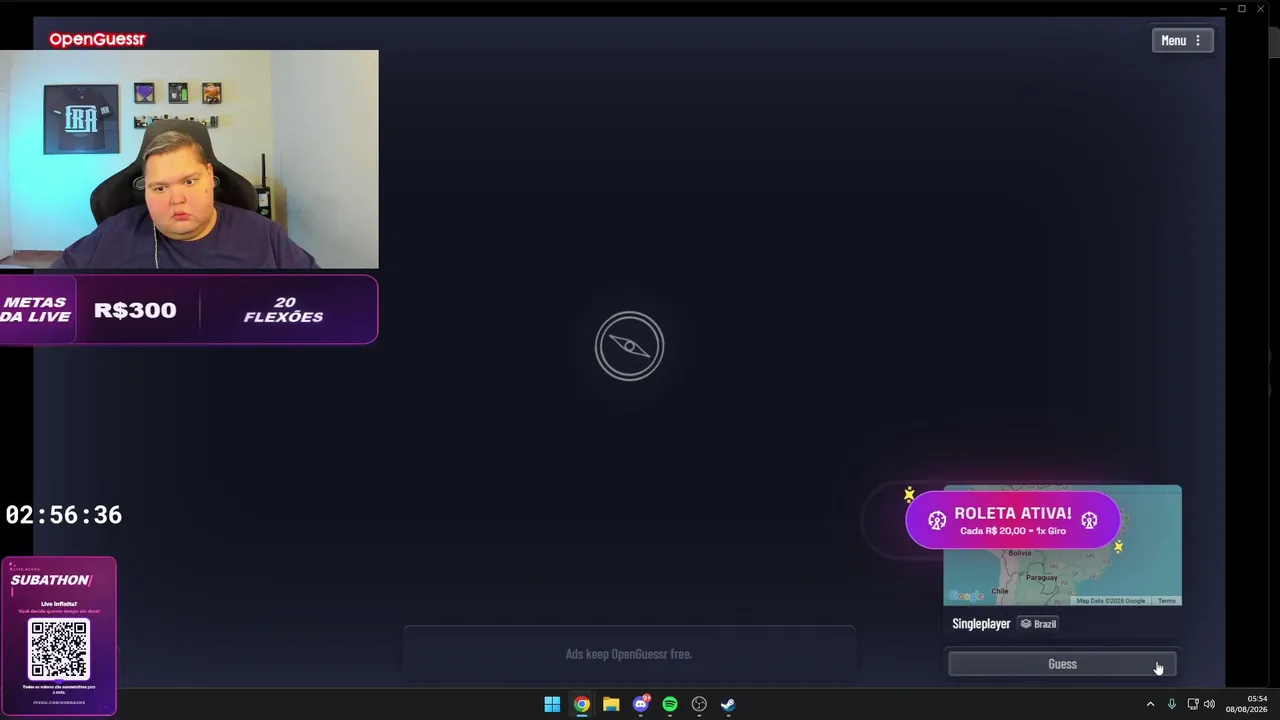1280x720 pixels.
Task: Switch to Google Chrome in the taskbar
Action: [581, 704]
